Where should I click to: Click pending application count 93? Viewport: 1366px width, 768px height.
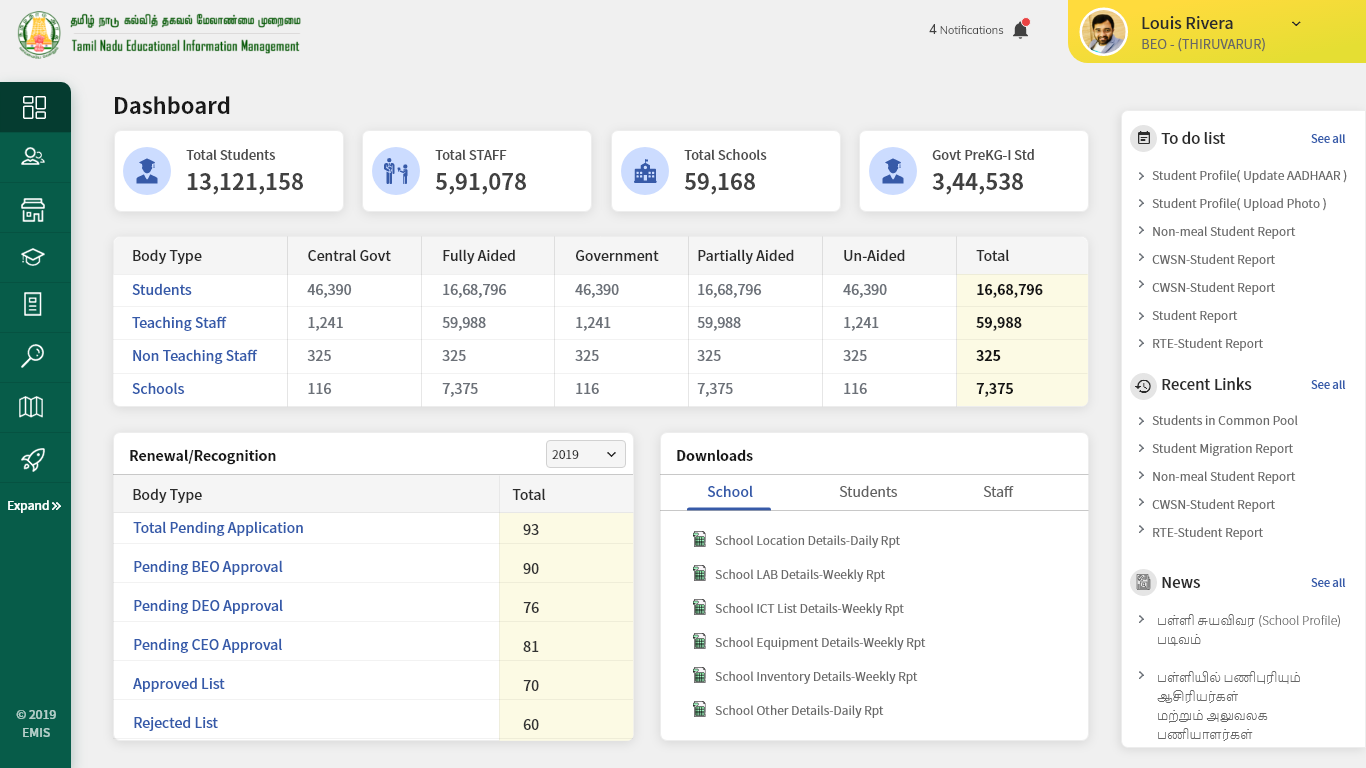531,530
